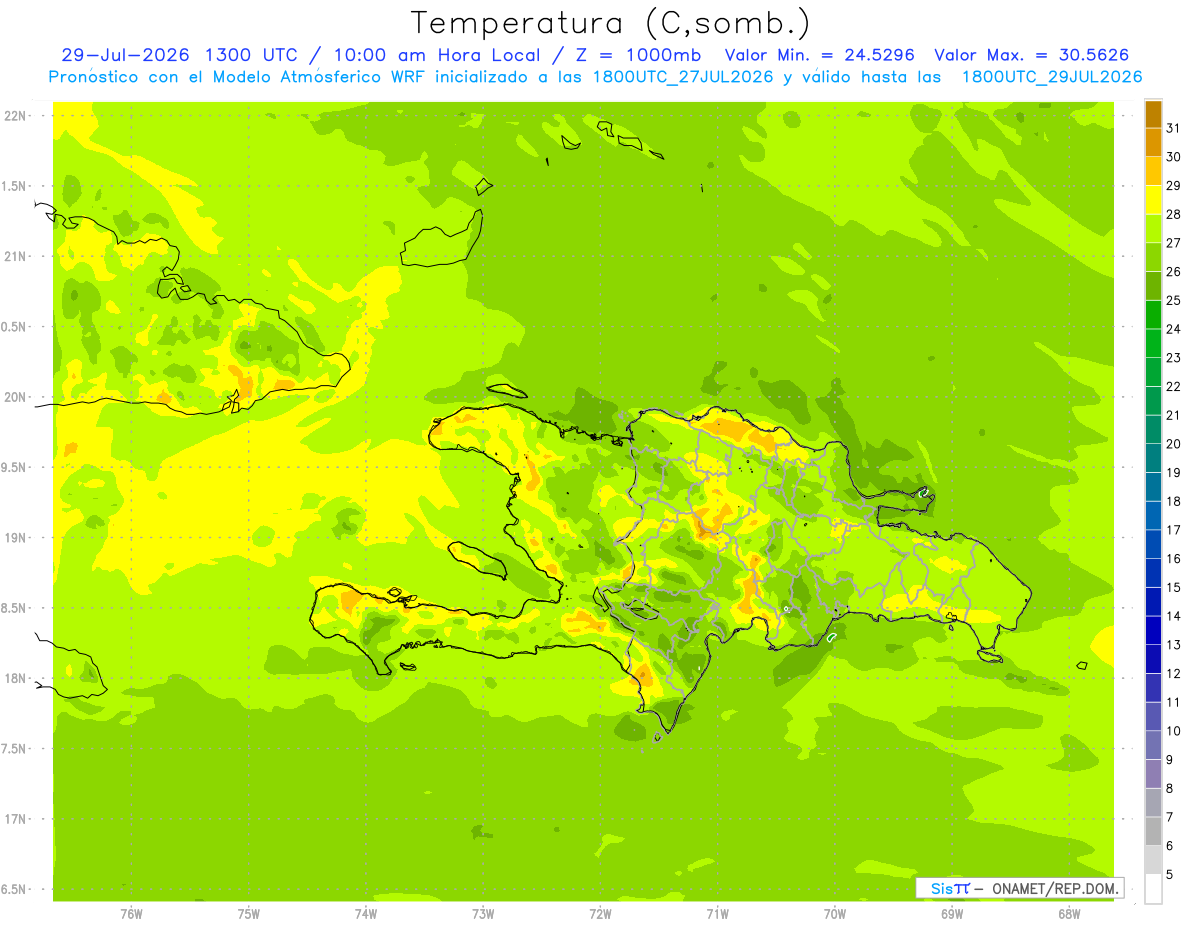Click the "72W" longitude axis label
The image size is (1200, 927).
(600, 914)
